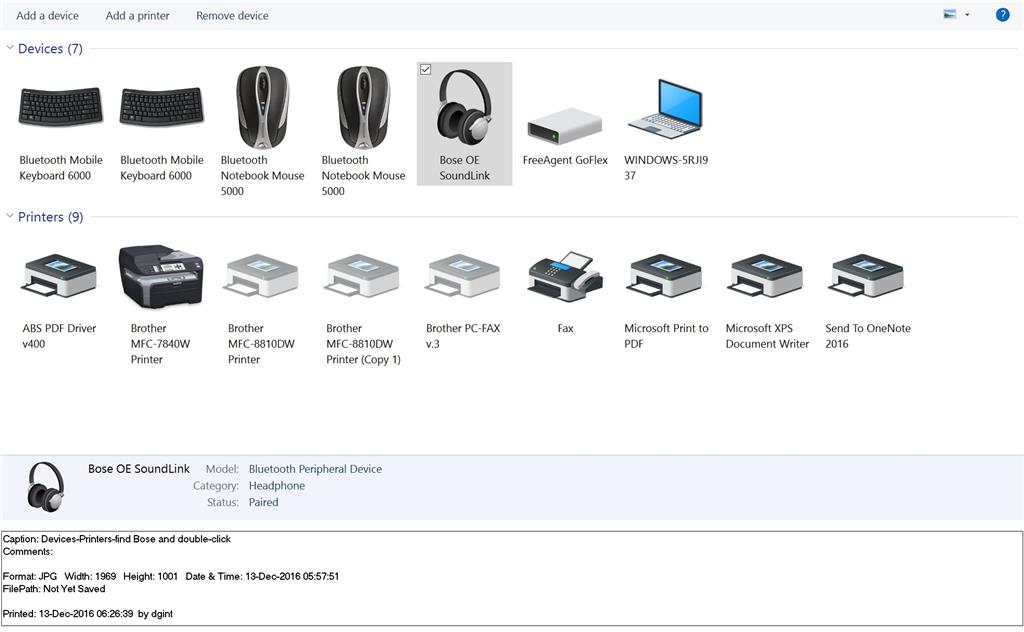Click the Brother PC-FAX v.3 label
Viewport: 1024px width, 632px height.
[463, 336]
